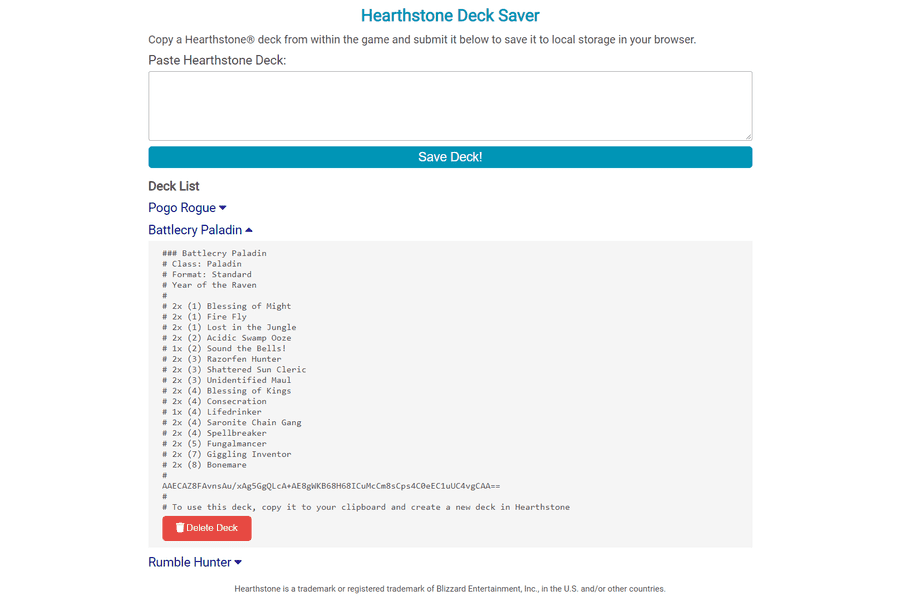Click the 'To use this deck' instruction line

[x=366, y=507]
